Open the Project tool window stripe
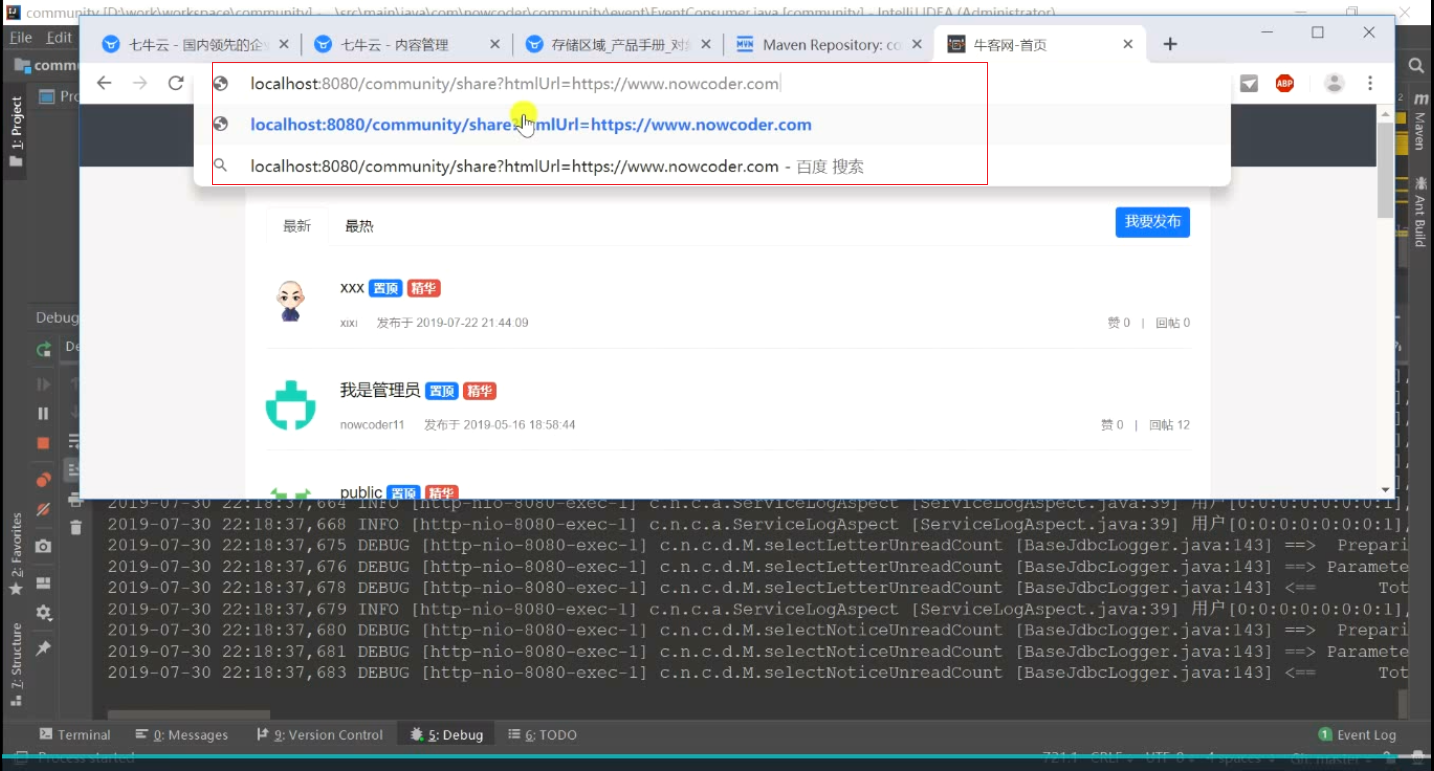 pyautogui.click(x=16, y=130)
